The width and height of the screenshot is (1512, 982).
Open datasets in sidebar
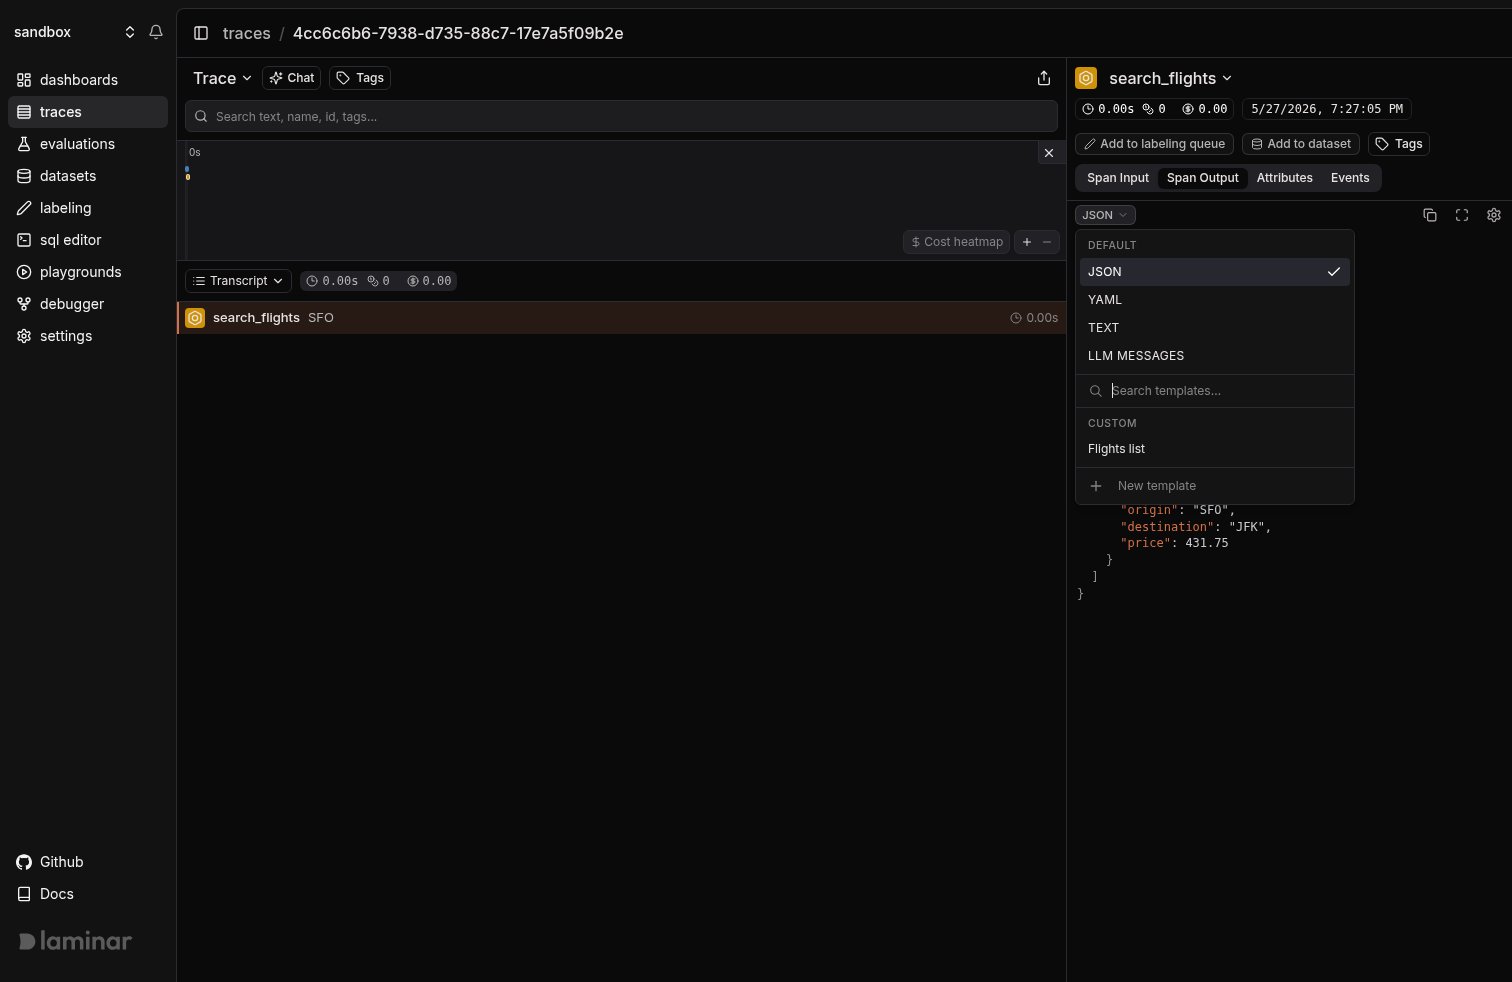pos(88,176)
